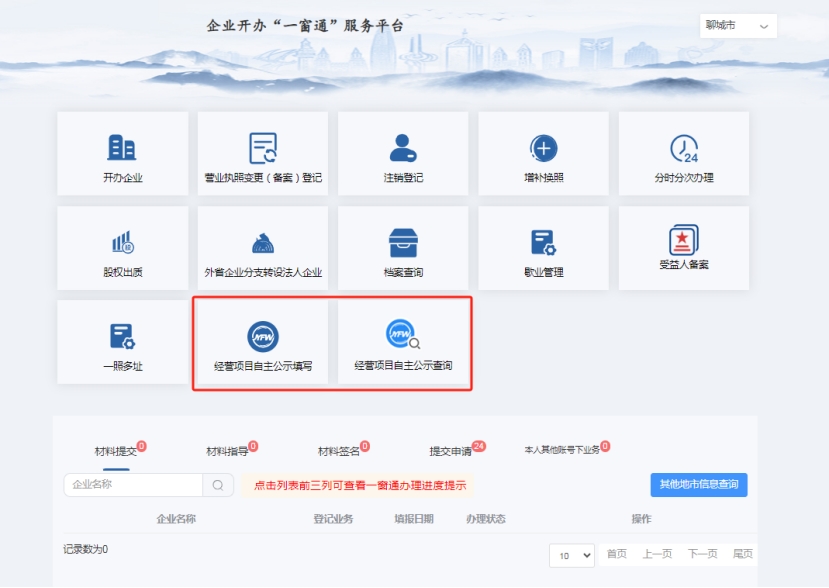Open the 开办企业 building icon
829x588 pixels.
(x=122, y=147)
